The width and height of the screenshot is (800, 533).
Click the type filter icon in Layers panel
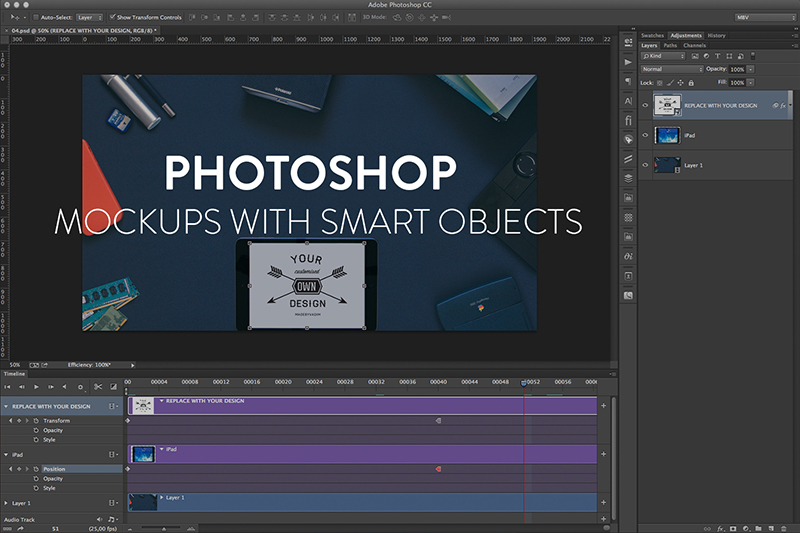pyautogui.click(x=716, y=56)
